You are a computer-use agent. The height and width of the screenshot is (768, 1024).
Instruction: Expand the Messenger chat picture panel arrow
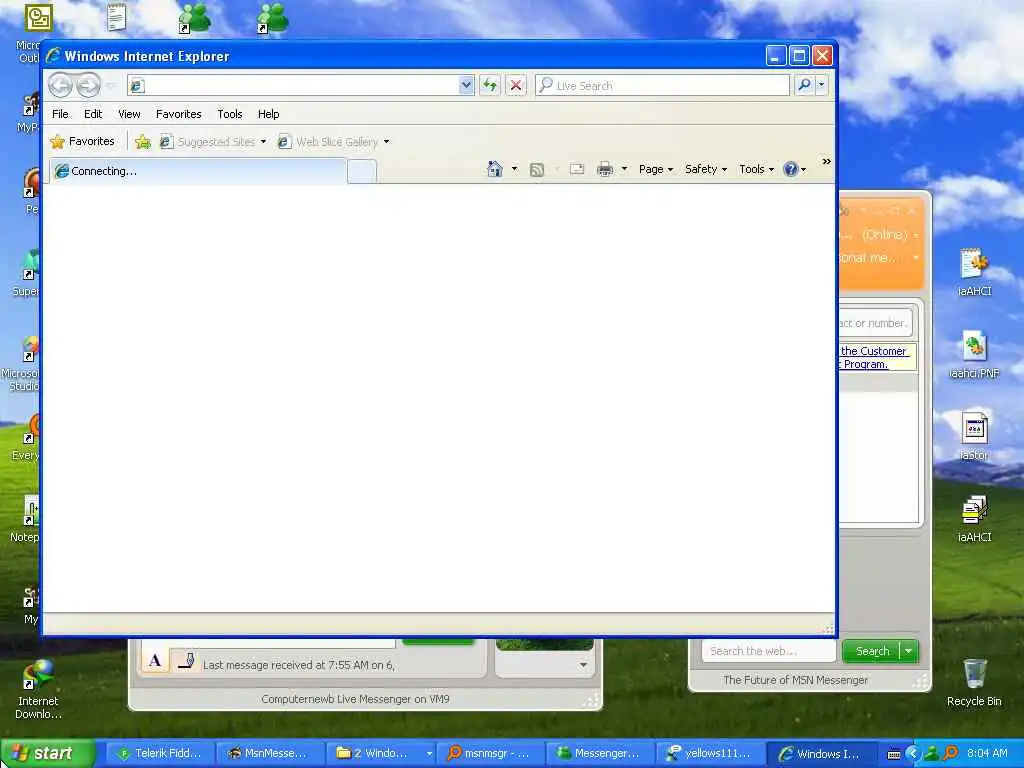[583, 665]
